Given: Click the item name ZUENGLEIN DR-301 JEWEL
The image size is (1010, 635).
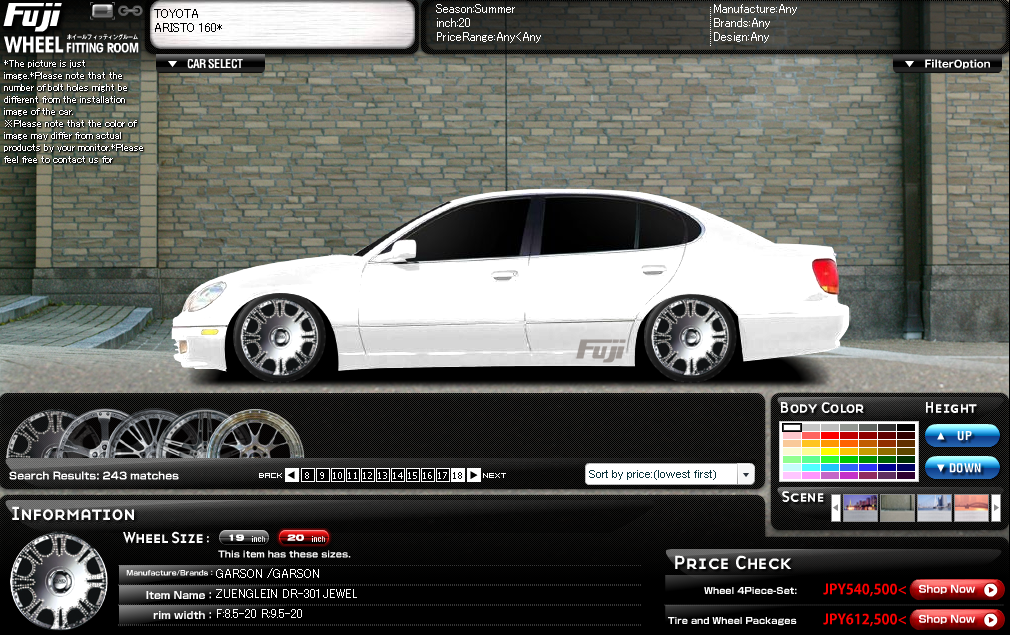Looking at the screenshot, I should 286,594.
